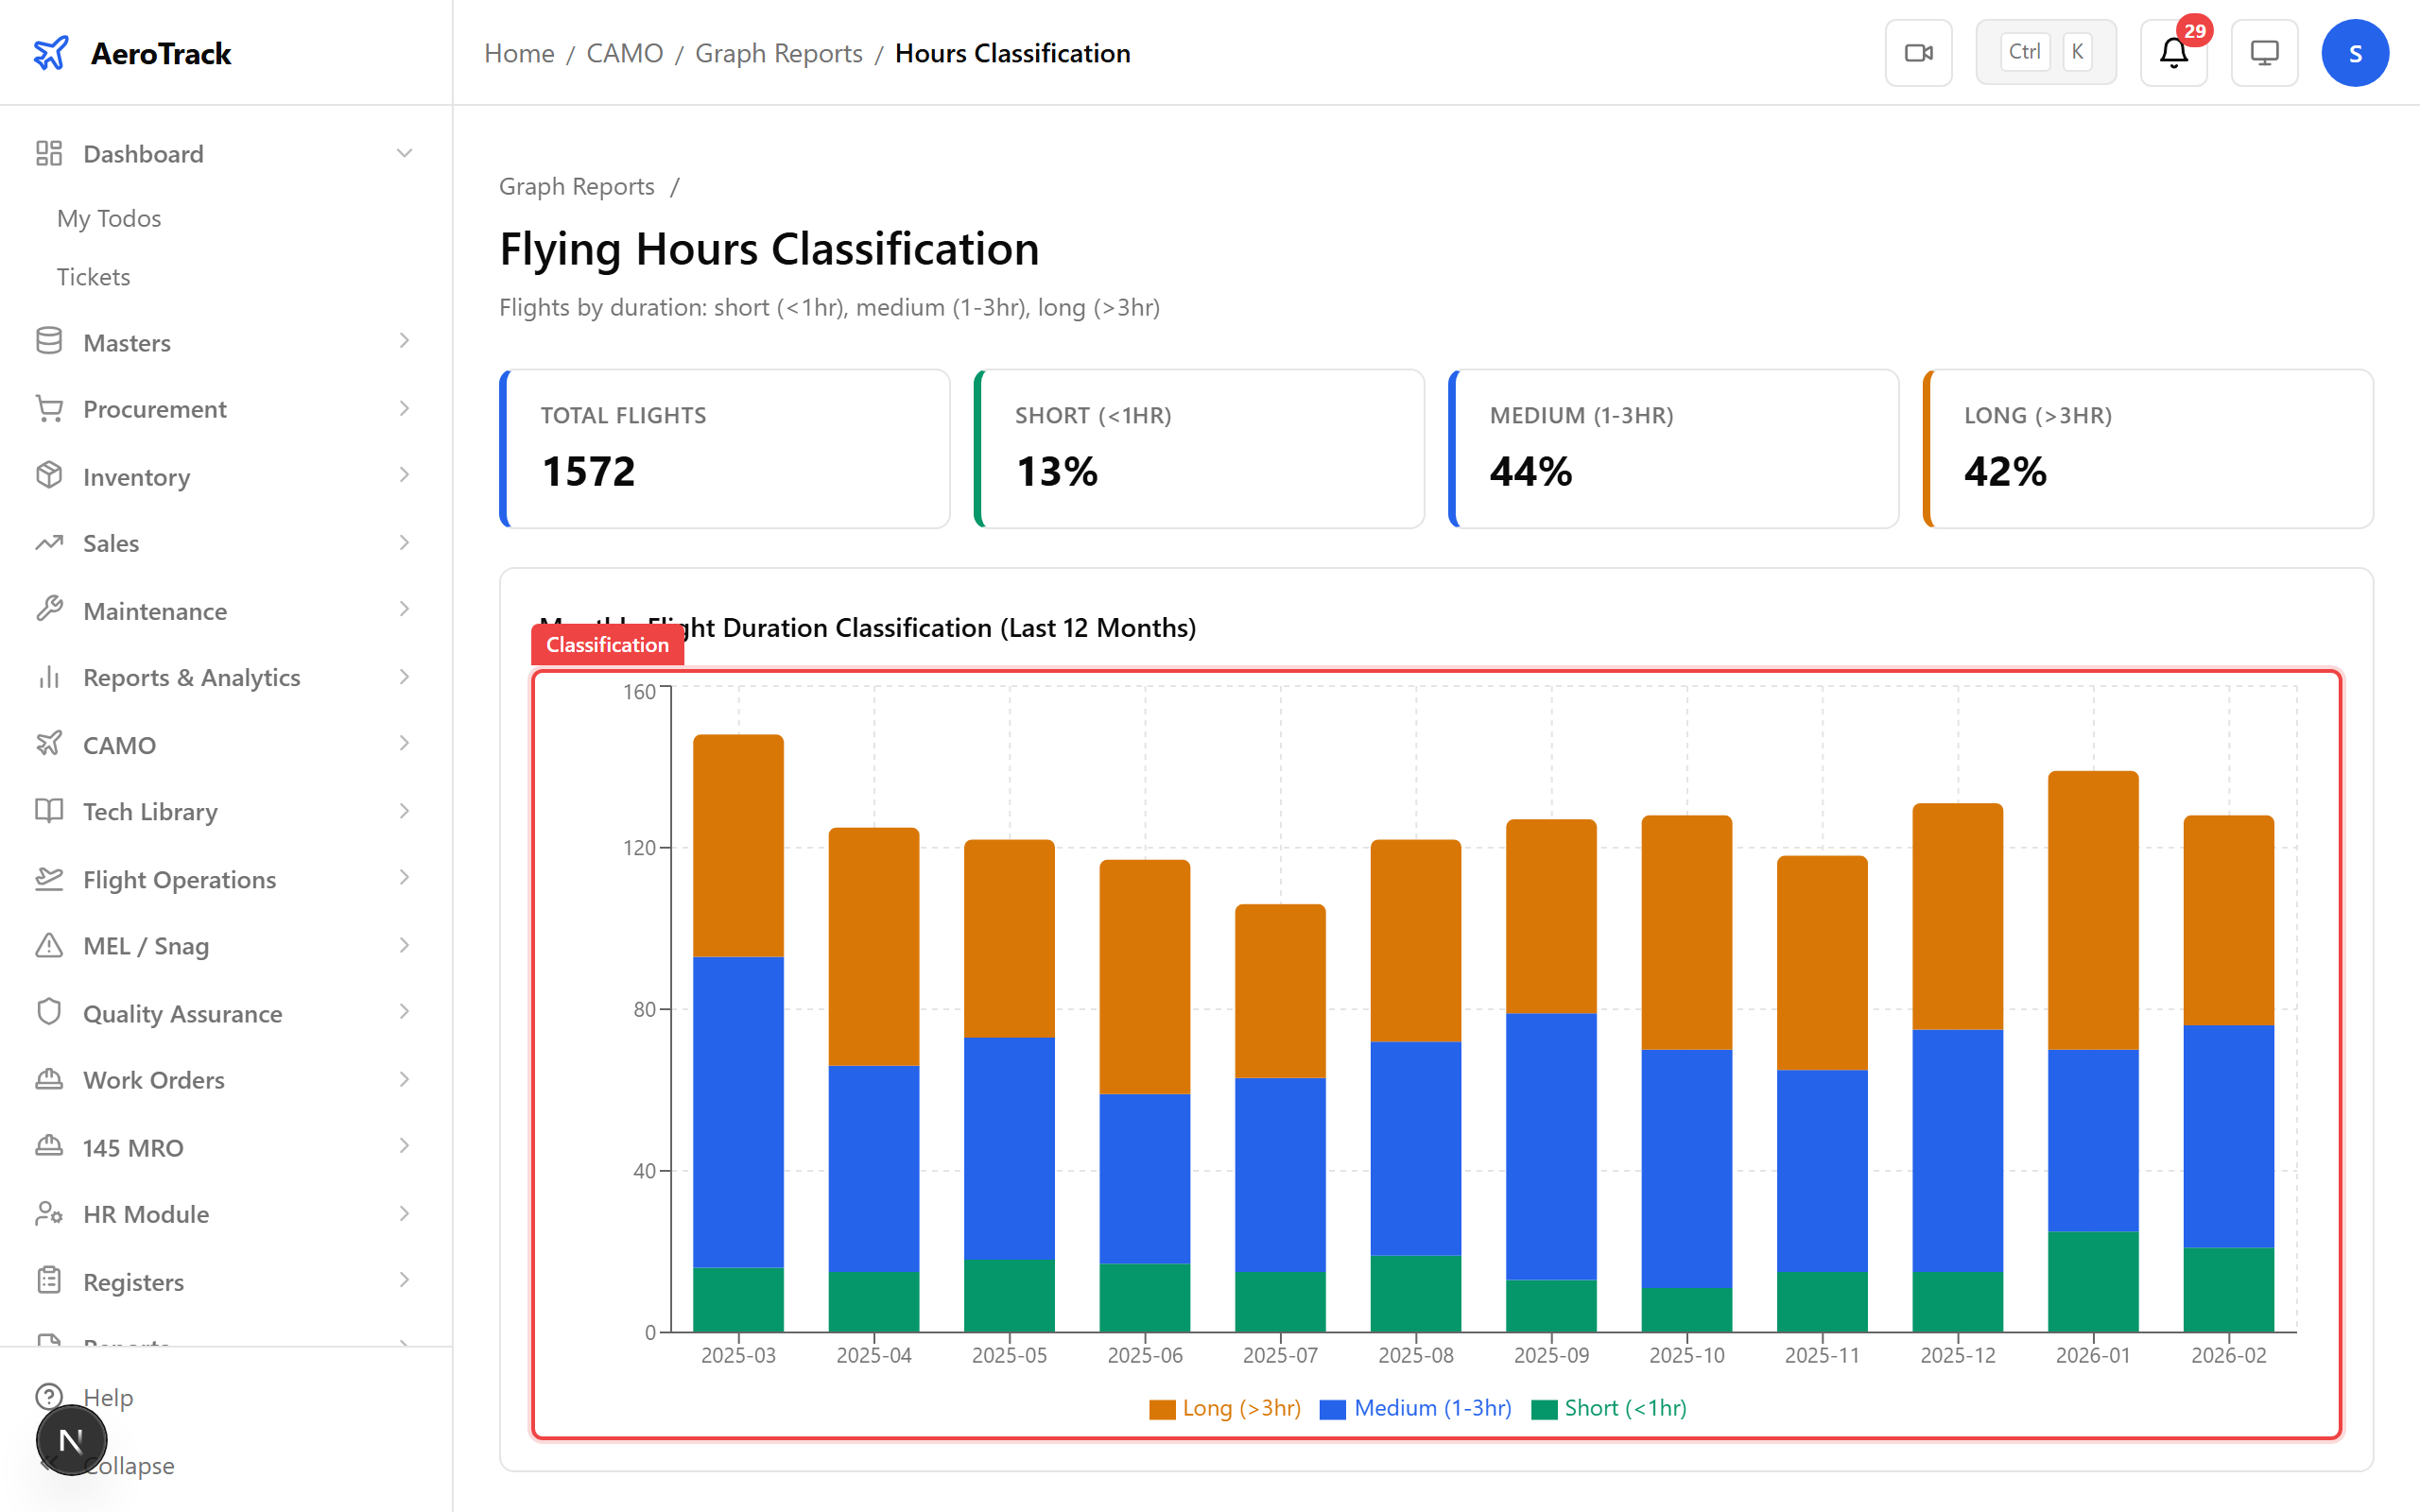Select the Masters database icon in the sidebar
This screenshot has width=2420, height=1512.
click(49, 341)
